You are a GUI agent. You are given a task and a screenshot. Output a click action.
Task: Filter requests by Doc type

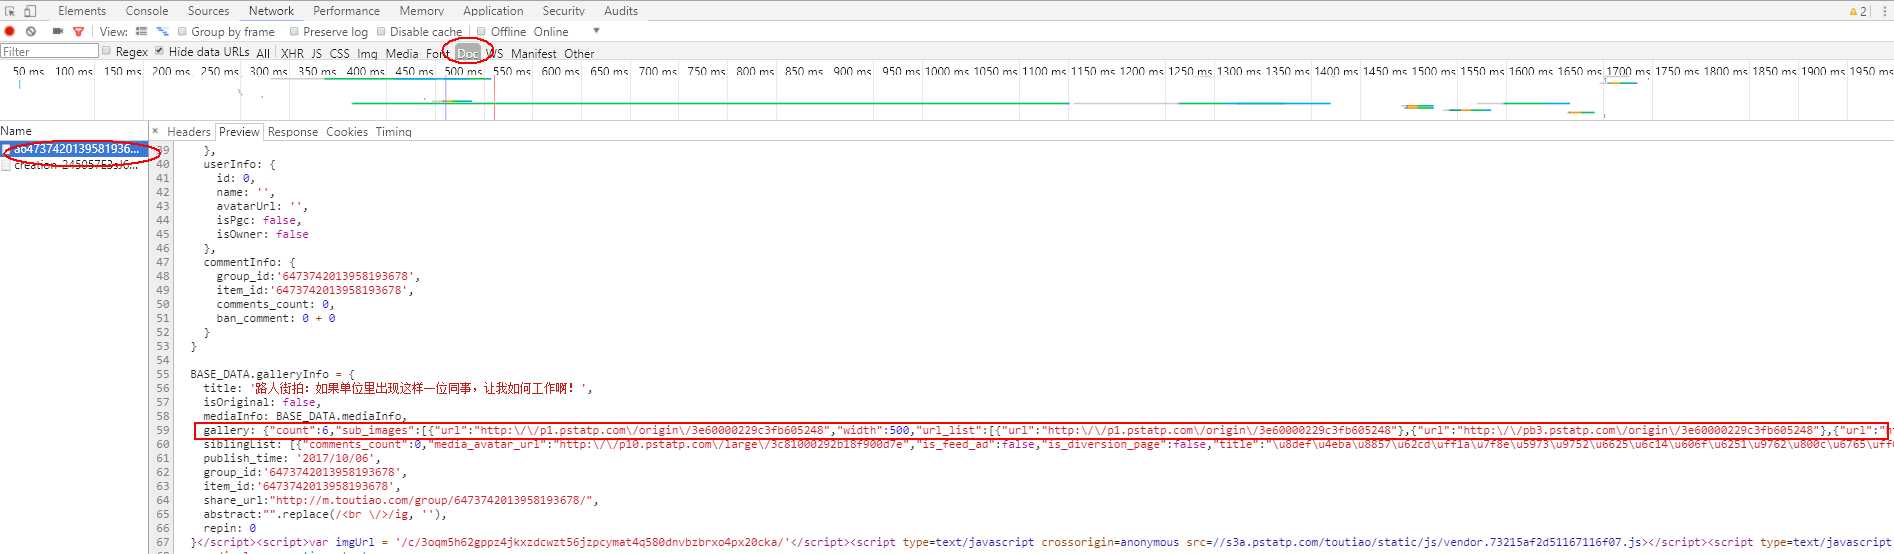point(468,53)
